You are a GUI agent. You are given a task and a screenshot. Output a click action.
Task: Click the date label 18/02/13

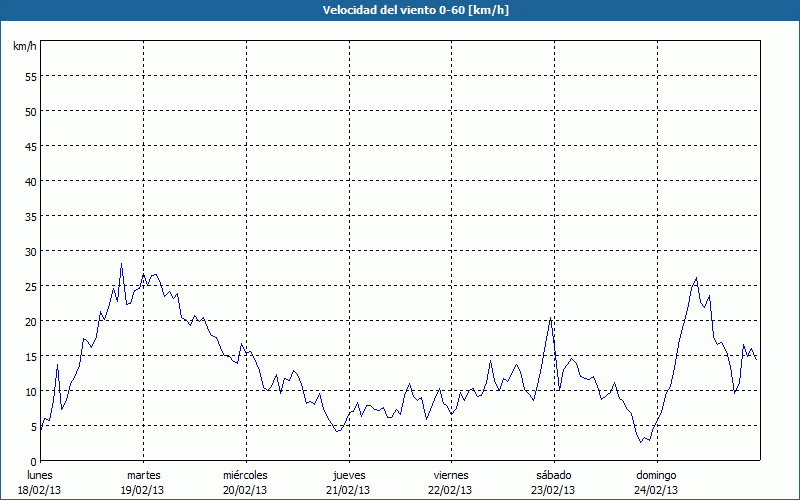(40, 490)
